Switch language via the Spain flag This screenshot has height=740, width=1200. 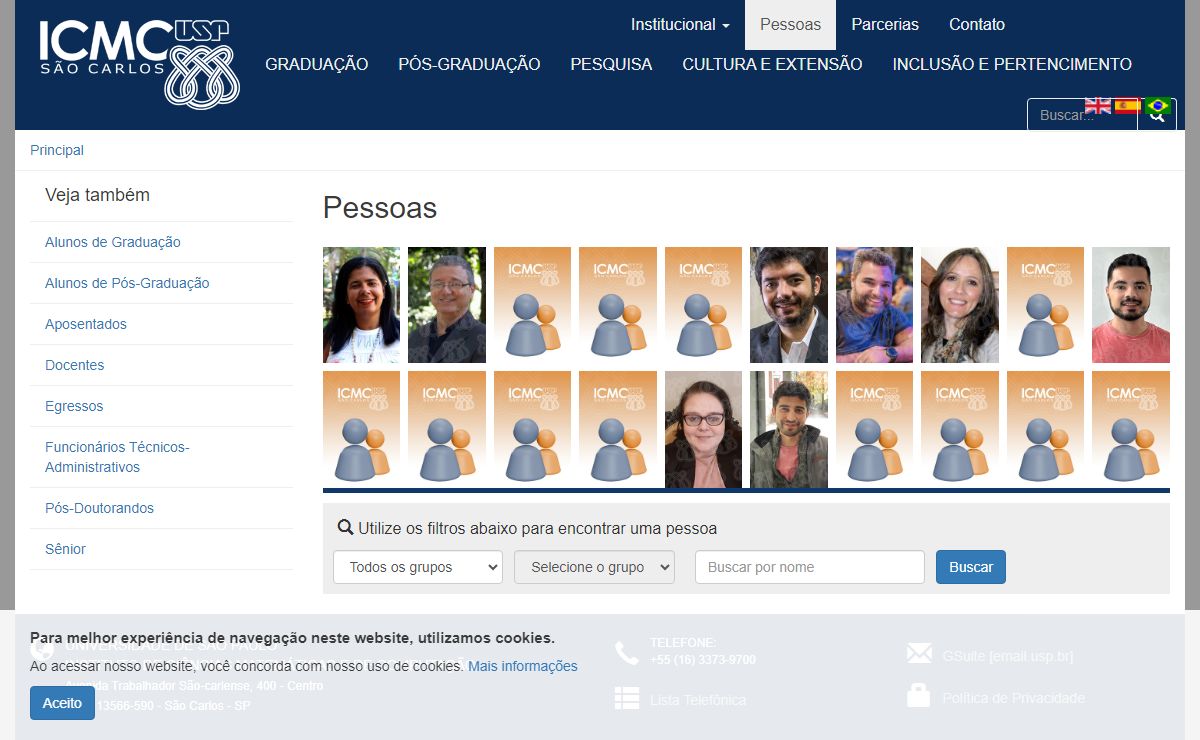1128,106
